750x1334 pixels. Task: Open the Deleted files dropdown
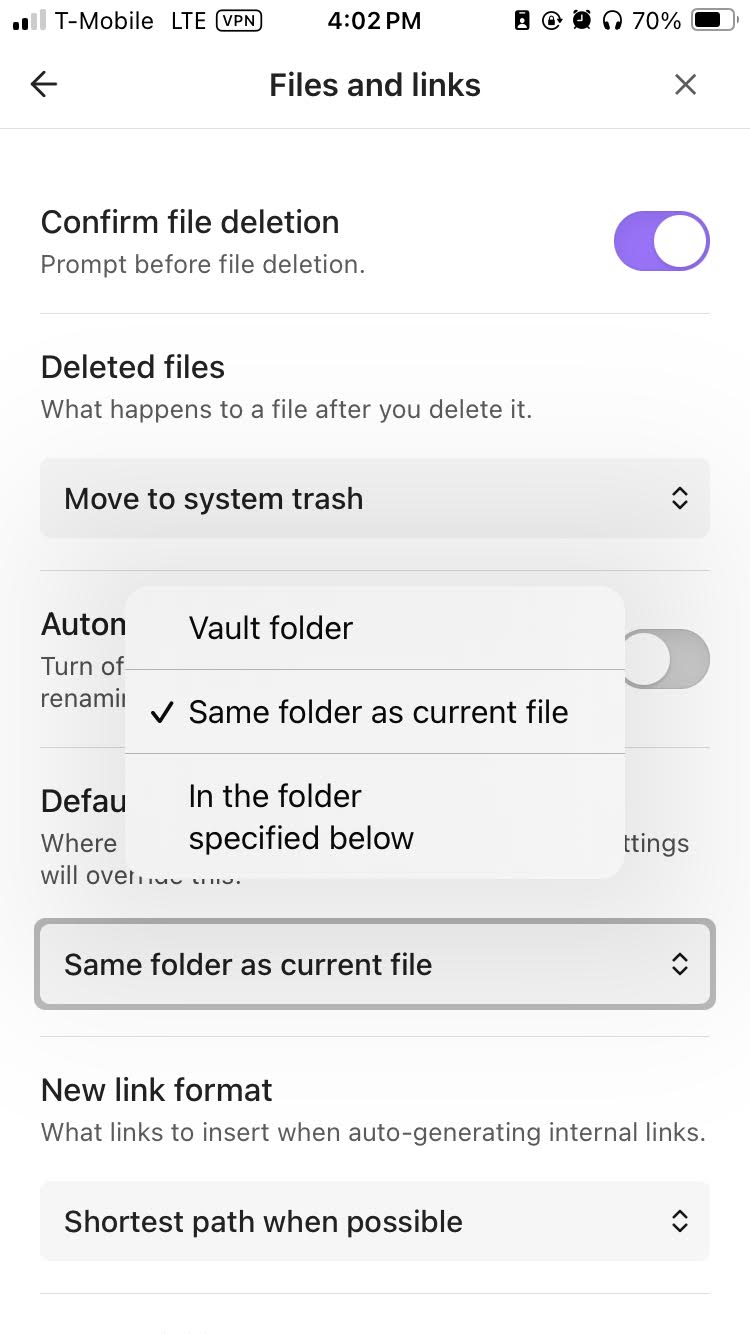point(374,499)
